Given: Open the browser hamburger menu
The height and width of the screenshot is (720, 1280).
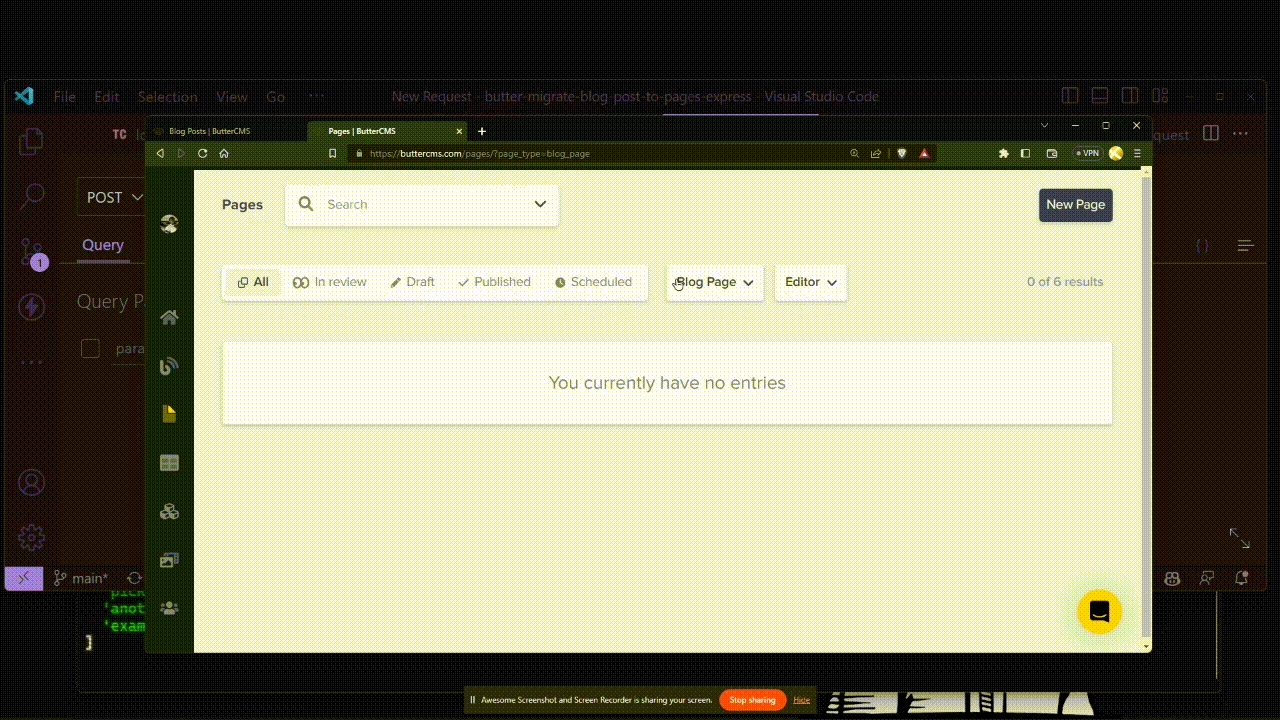Looking at the screenshot, I should 1137,153.
